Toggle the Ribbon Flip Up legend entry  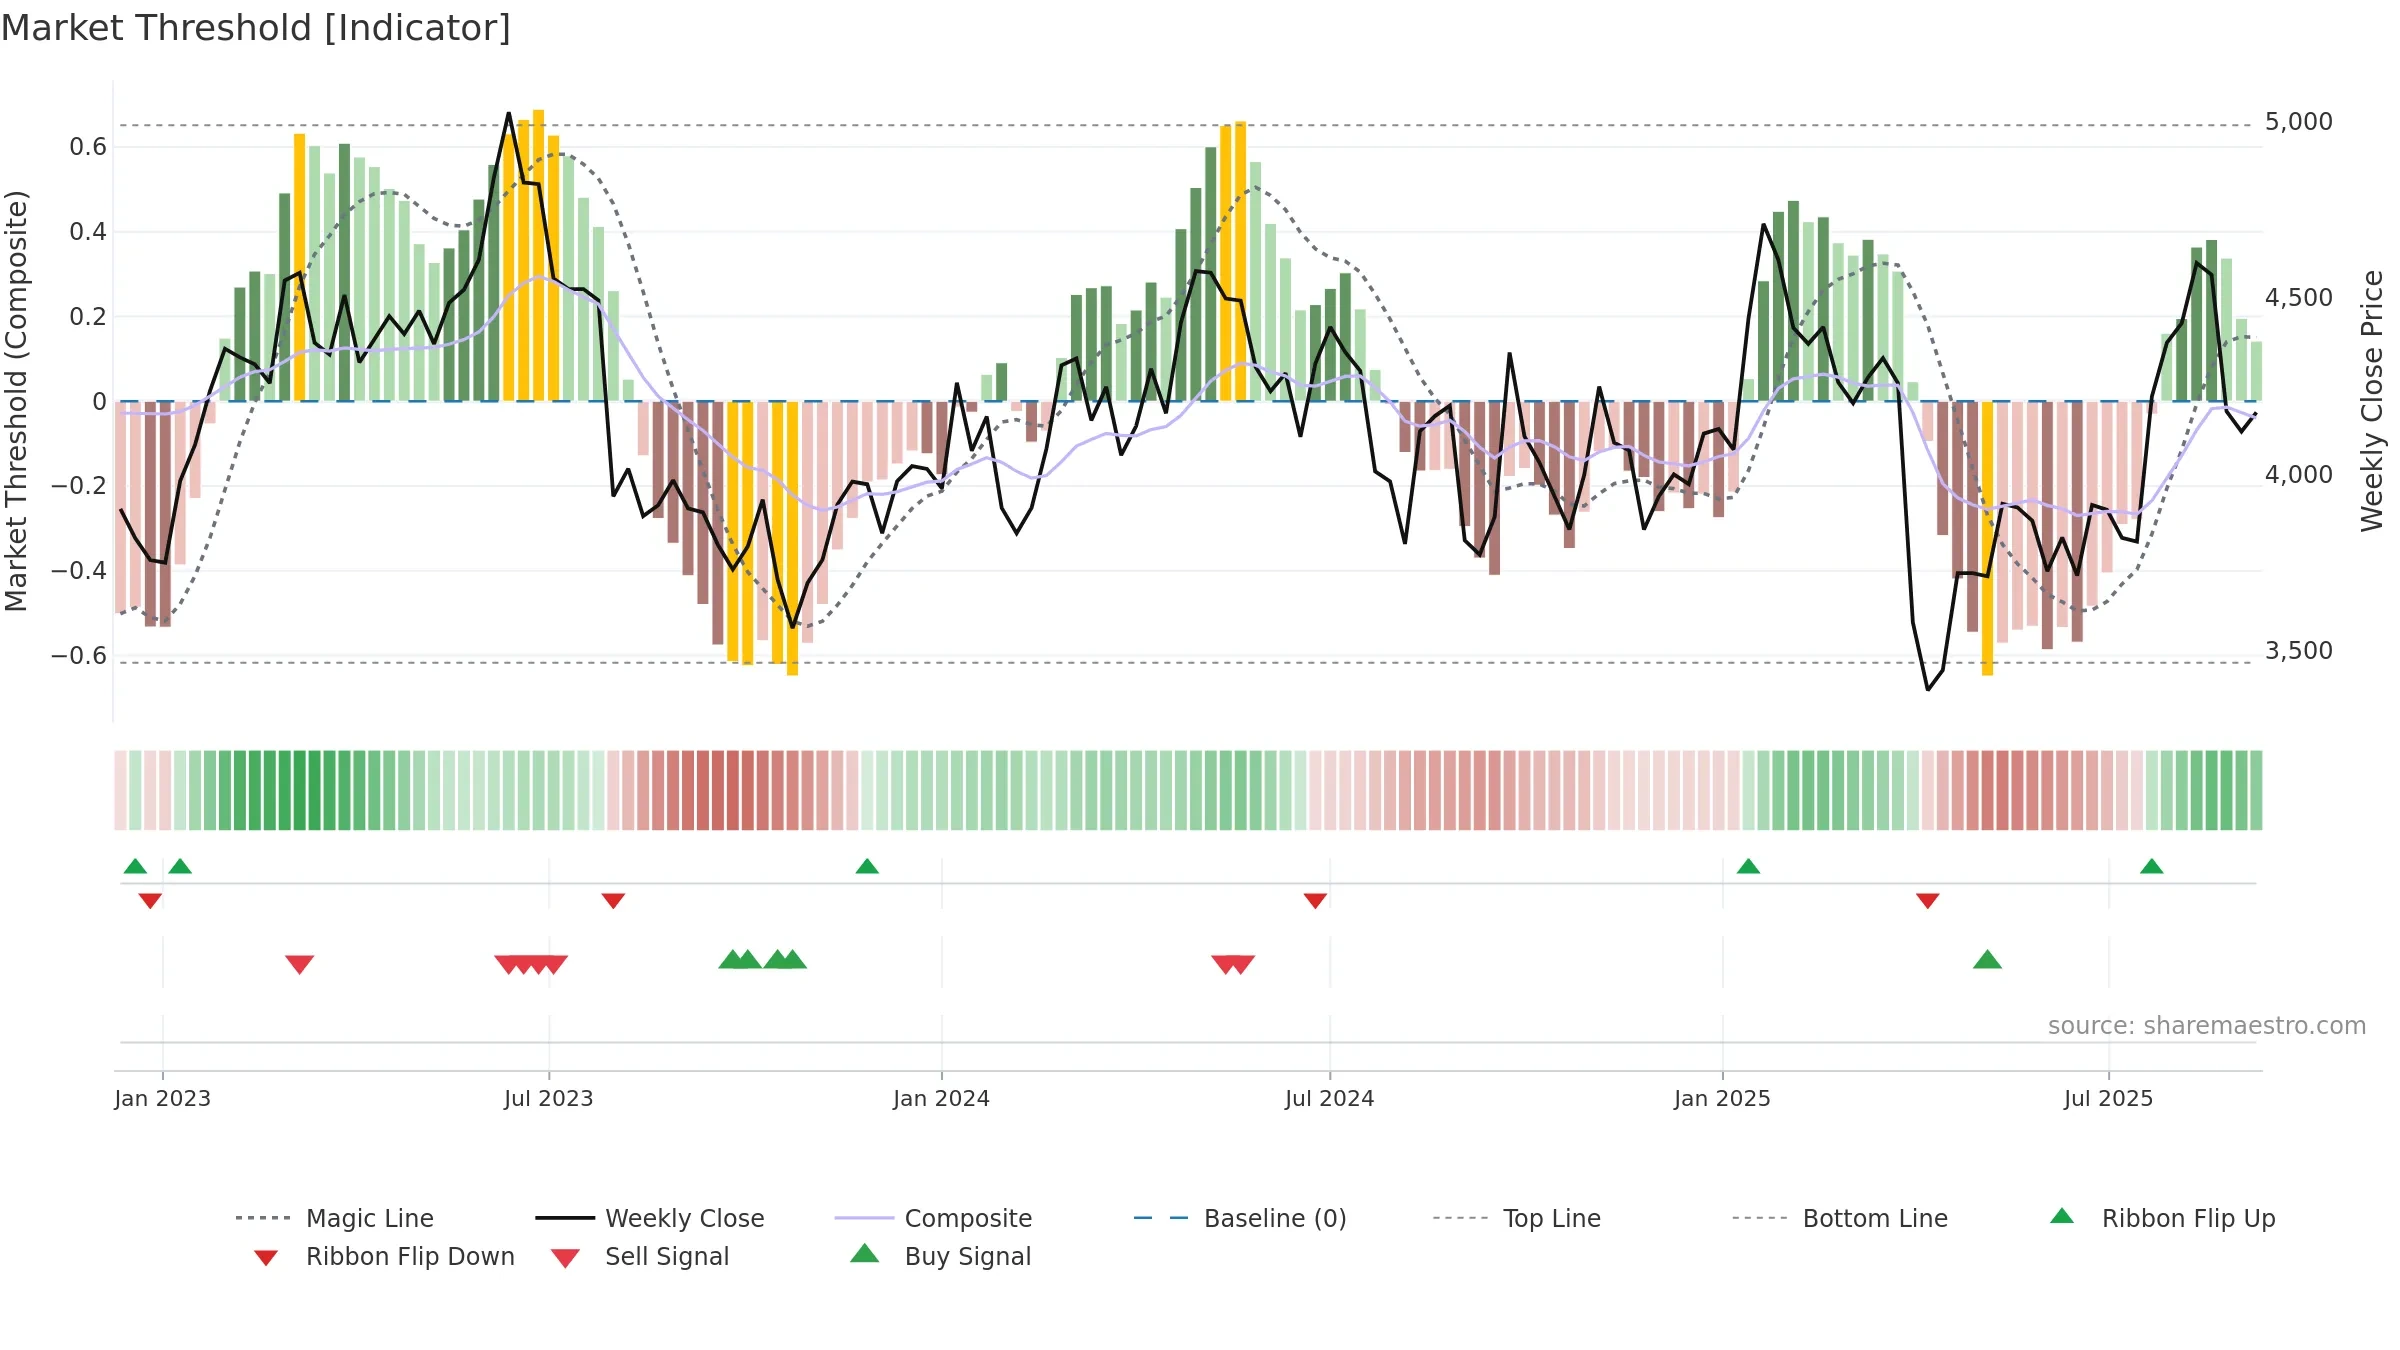pos(2162,1218)
